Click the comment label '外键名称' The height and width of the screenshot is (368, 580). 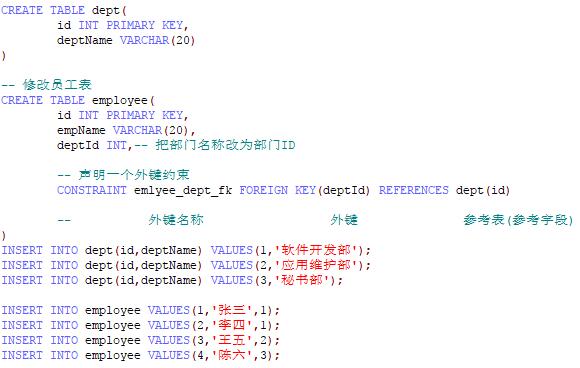pyautogui.click(x=176, y=220)
